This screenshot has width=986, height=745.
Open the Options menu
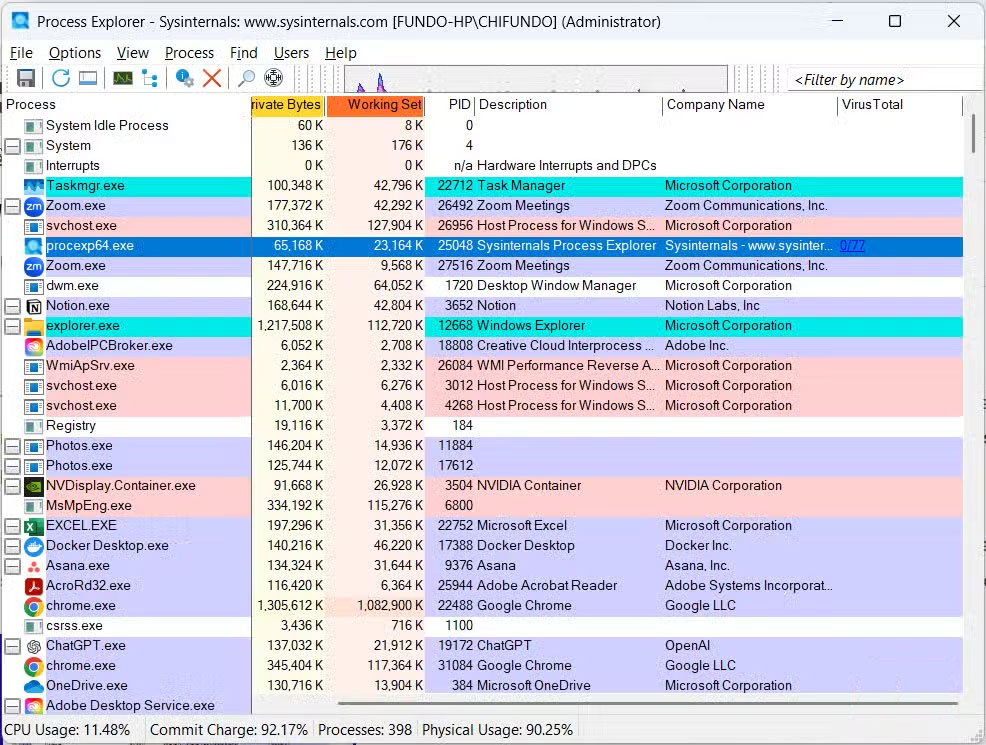pos(75,53)
